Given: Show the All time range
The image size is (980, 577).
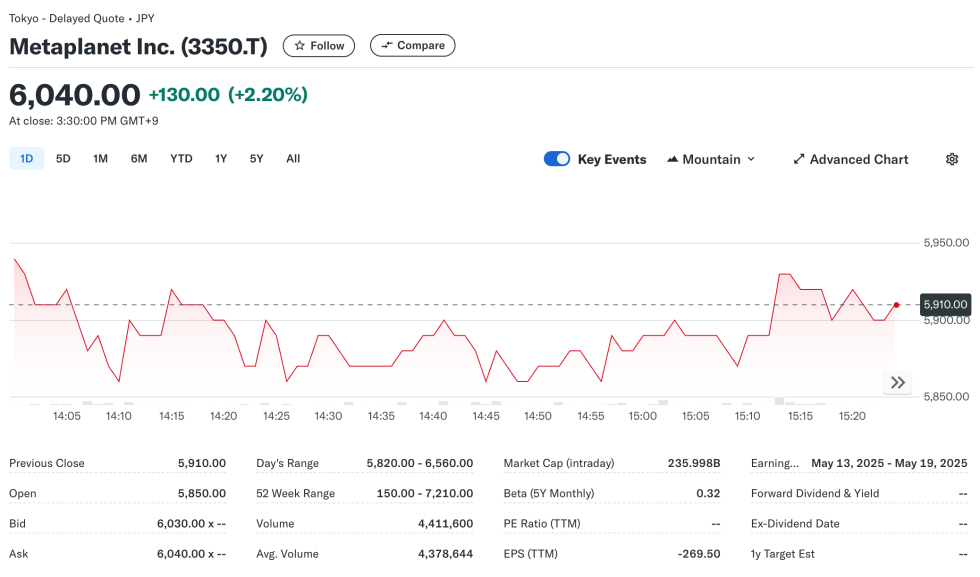Looking at the screenshot, I should pos(293,159).
